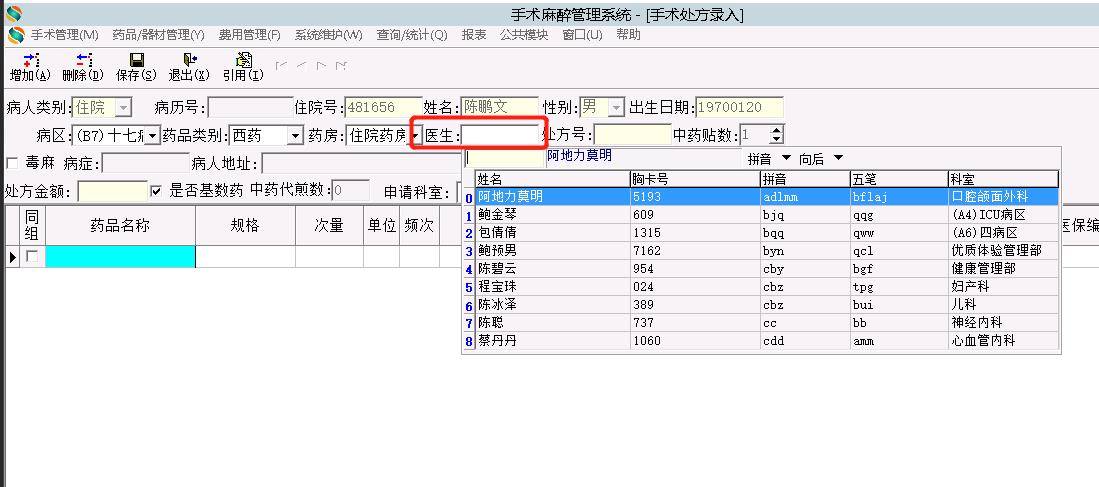Image resolution: width=1099 pixels, height=487 pixels.
Task: Select doctor 陈碧云 in lookup list
Action: coord(767,268)
